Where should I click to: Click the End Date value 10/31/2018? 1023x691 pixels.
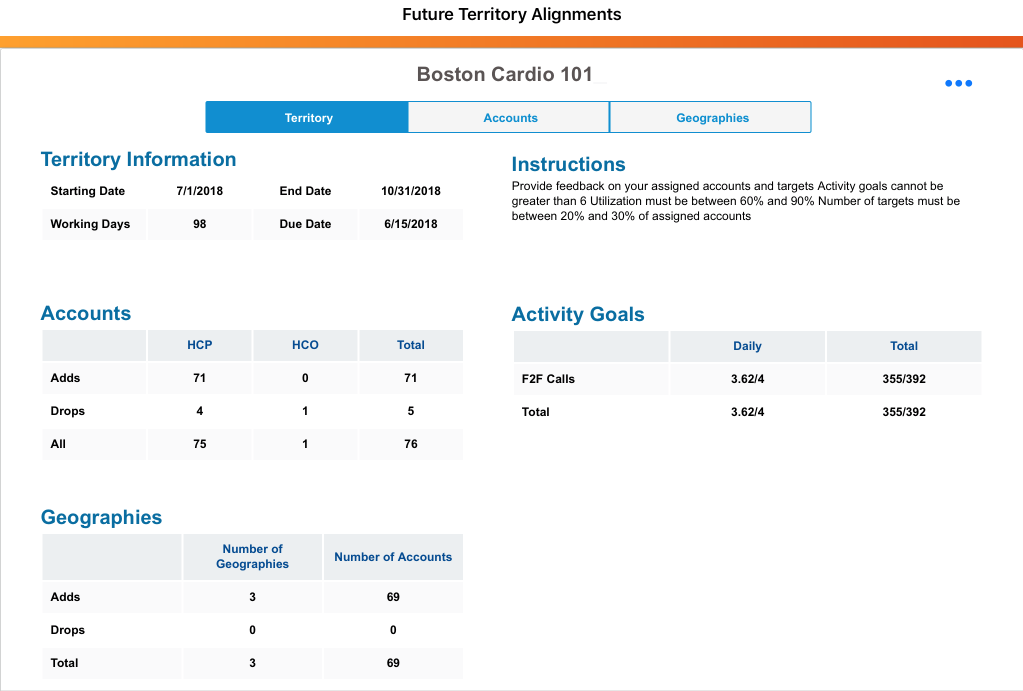pos(411,191)
